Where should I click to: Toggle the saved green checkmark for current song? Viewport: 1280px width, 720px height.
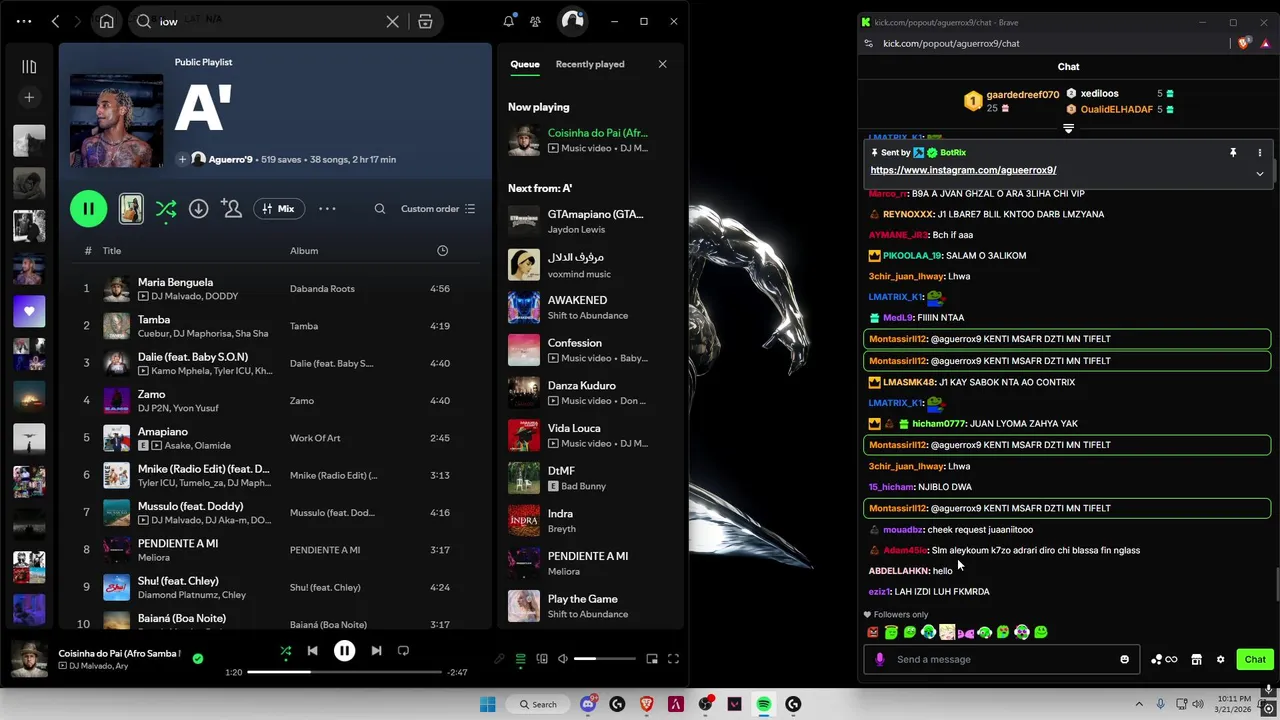[x=198, y=659]
